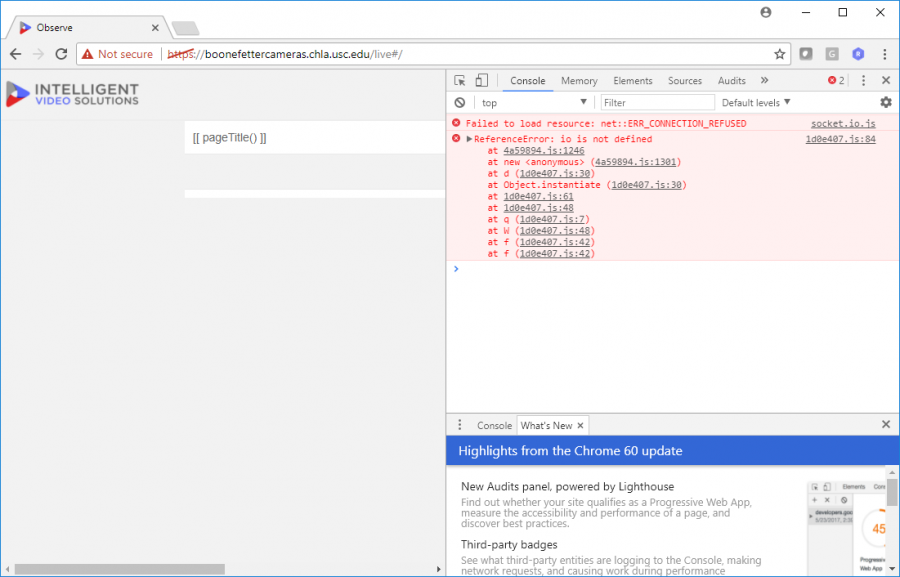
Task: Click the Highlights from Chrome 60 update header
Action: pyautogui.click(x=570, y=451)
